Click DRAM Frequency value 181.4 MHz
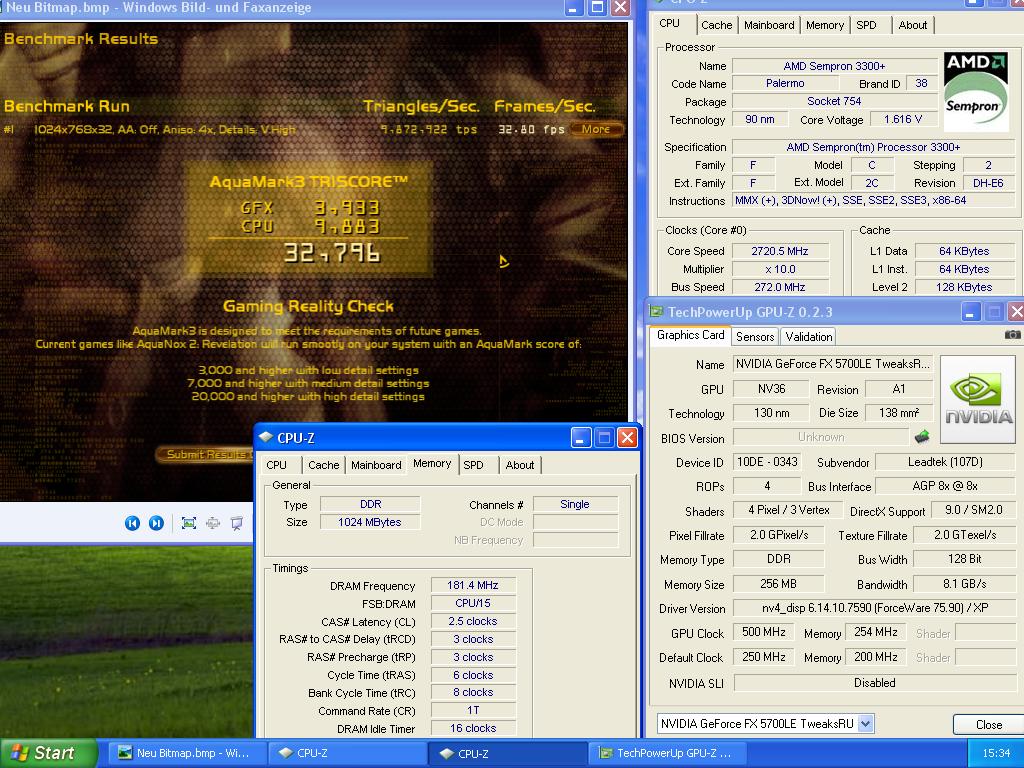This screenshot has width=1024, height=768. coord(473,585)
